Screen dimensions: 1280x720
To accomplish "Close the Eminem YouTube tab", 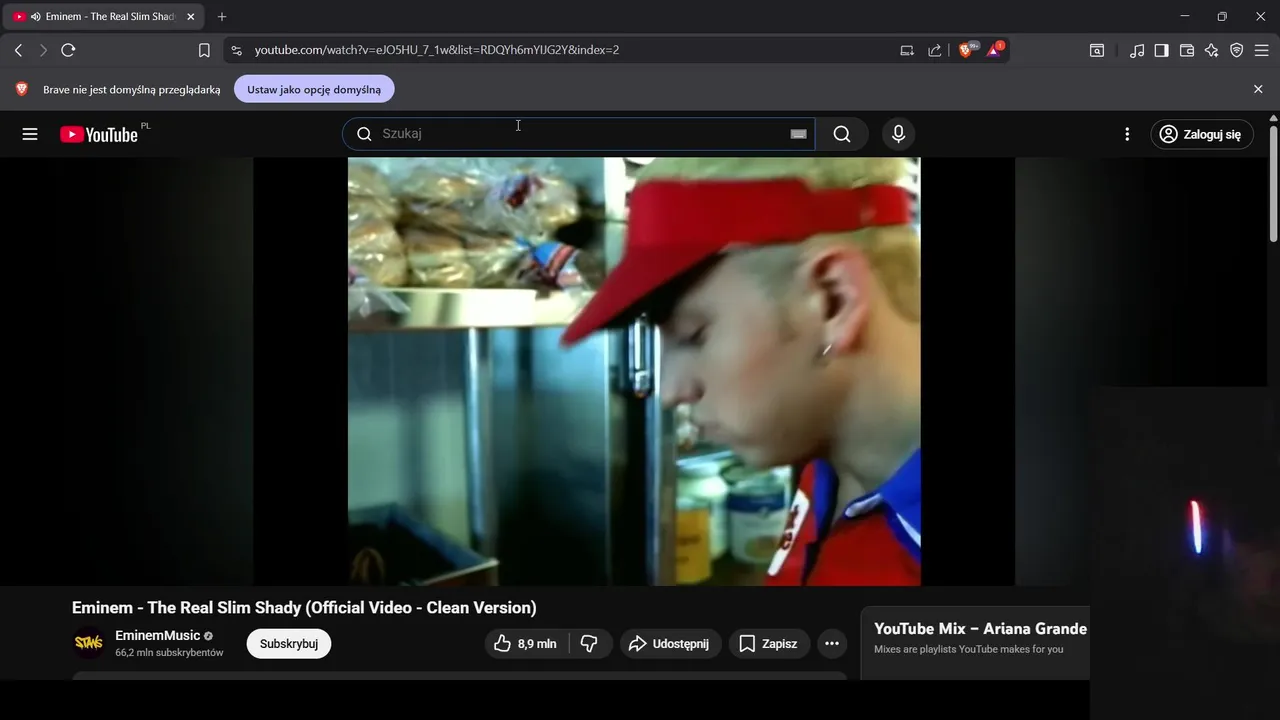I will (x=191, y=17).
